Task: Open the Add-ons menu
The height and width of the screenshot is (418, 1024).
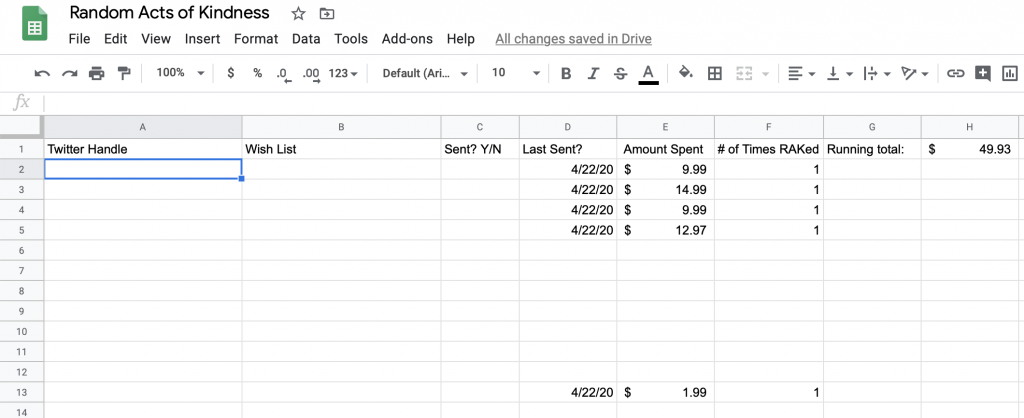Action: 408,39
